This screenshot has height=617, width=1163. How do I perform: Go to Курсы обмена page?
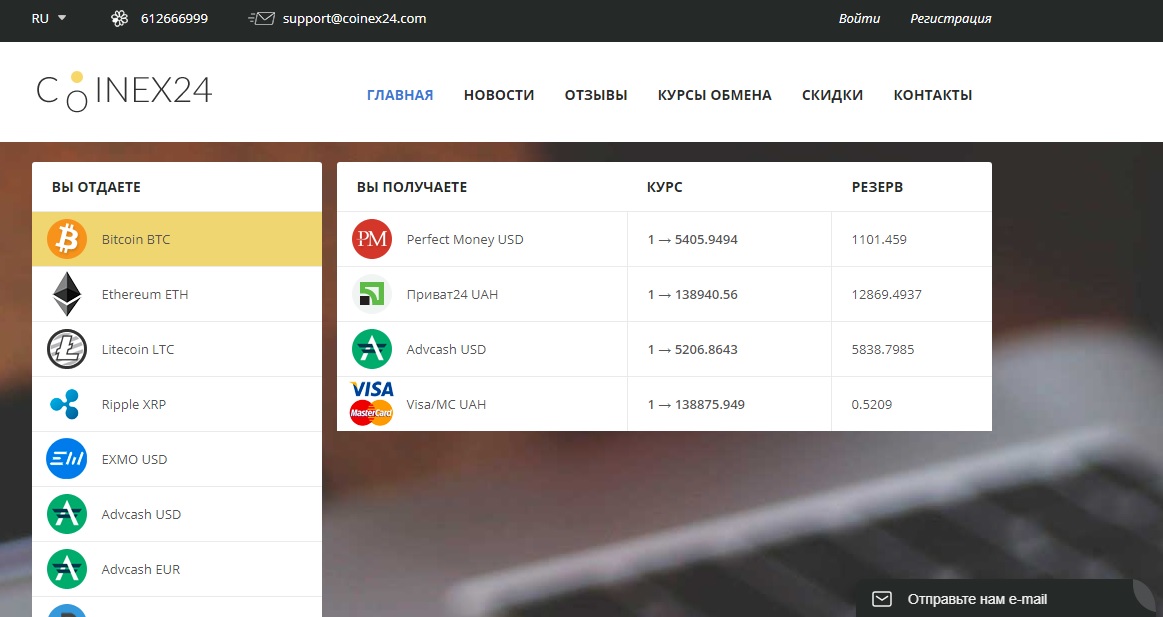pos(714,95)
